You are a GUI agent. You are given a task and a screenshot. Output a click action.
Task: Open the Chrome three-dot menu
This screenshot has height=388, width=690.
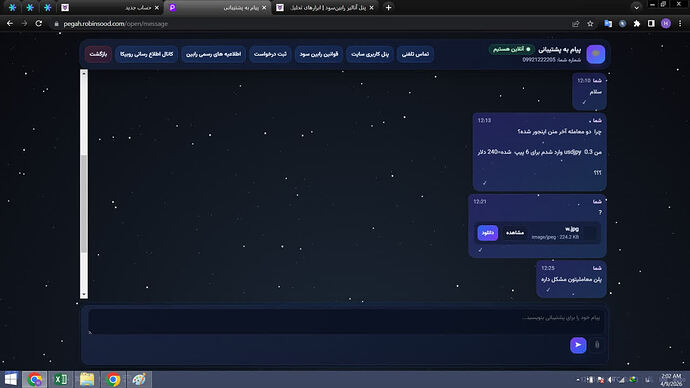tap(680, 24)
